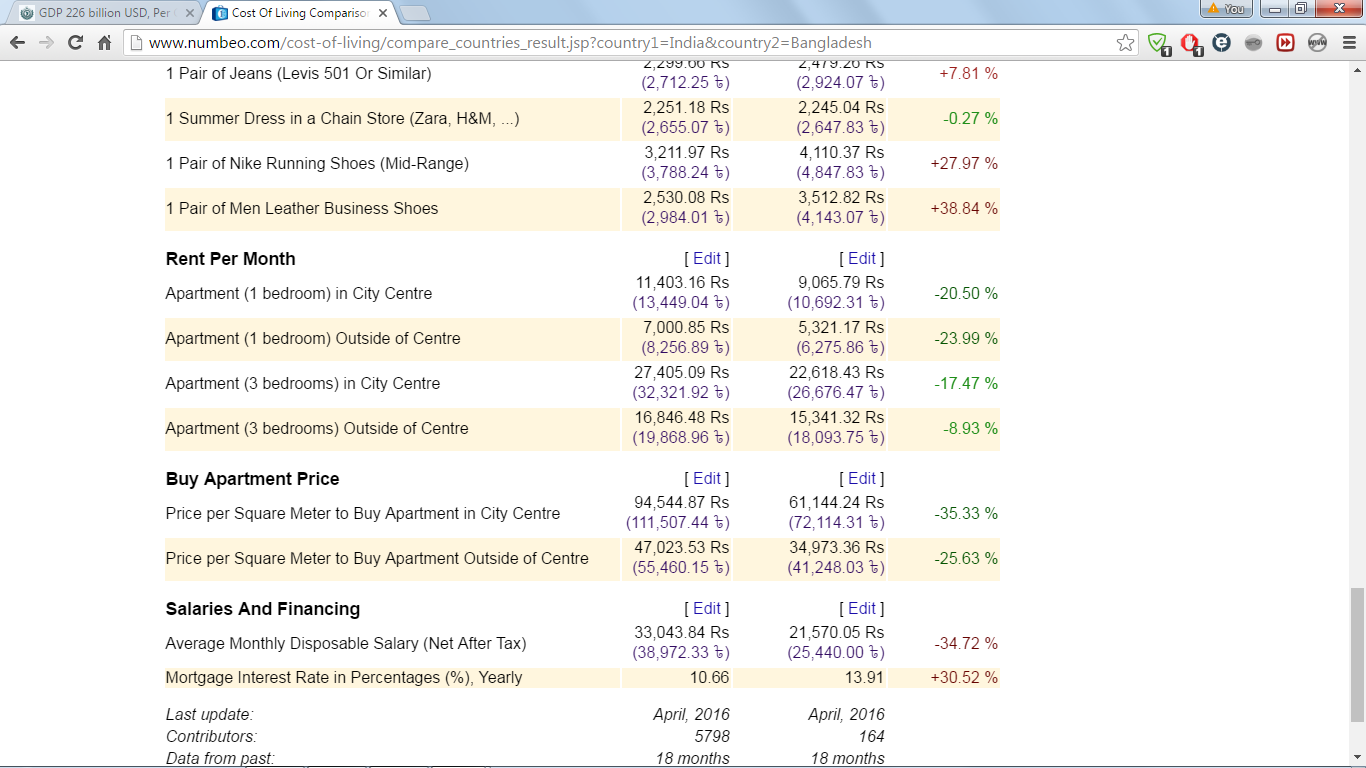Close the Cost Of Living Comparison tab
The width and height of the screenshot is (1366, 768).
383,13
